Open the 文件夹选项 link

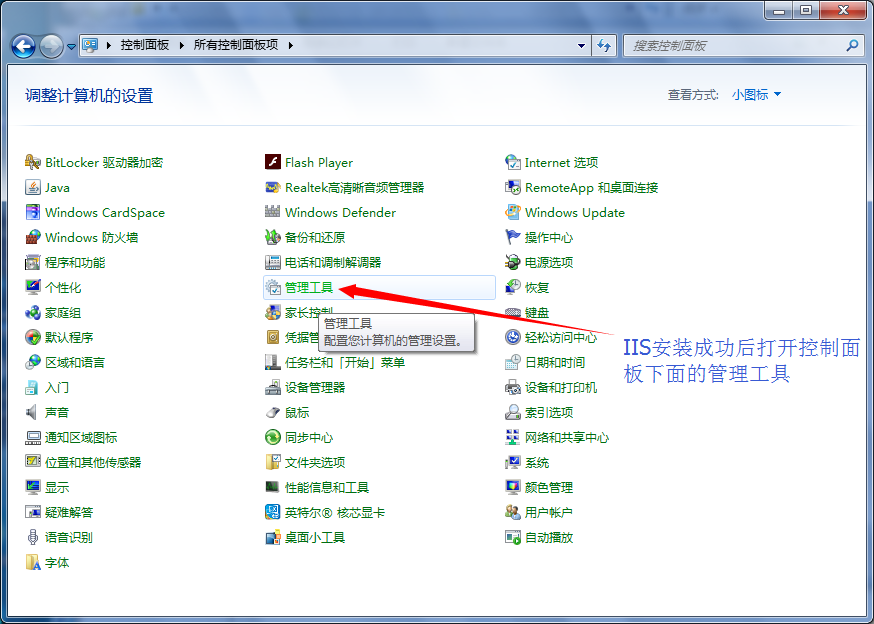[315, 463]
